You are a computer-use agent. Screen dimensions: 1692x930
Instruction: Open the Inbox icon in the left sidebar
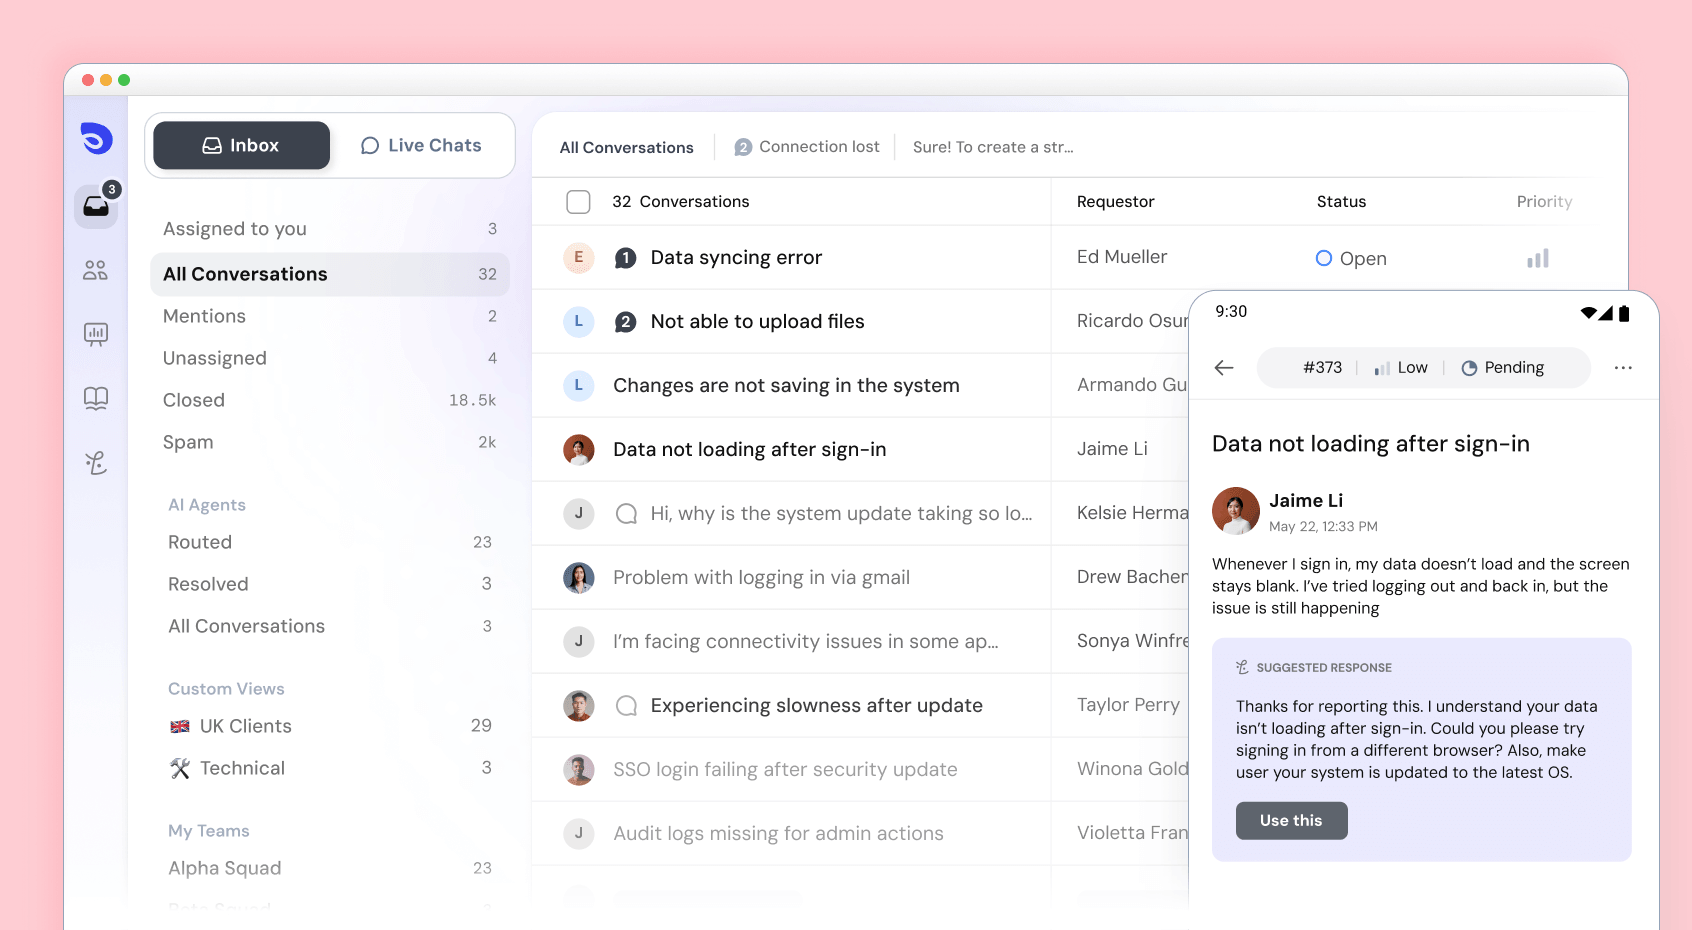pos(95,205)
